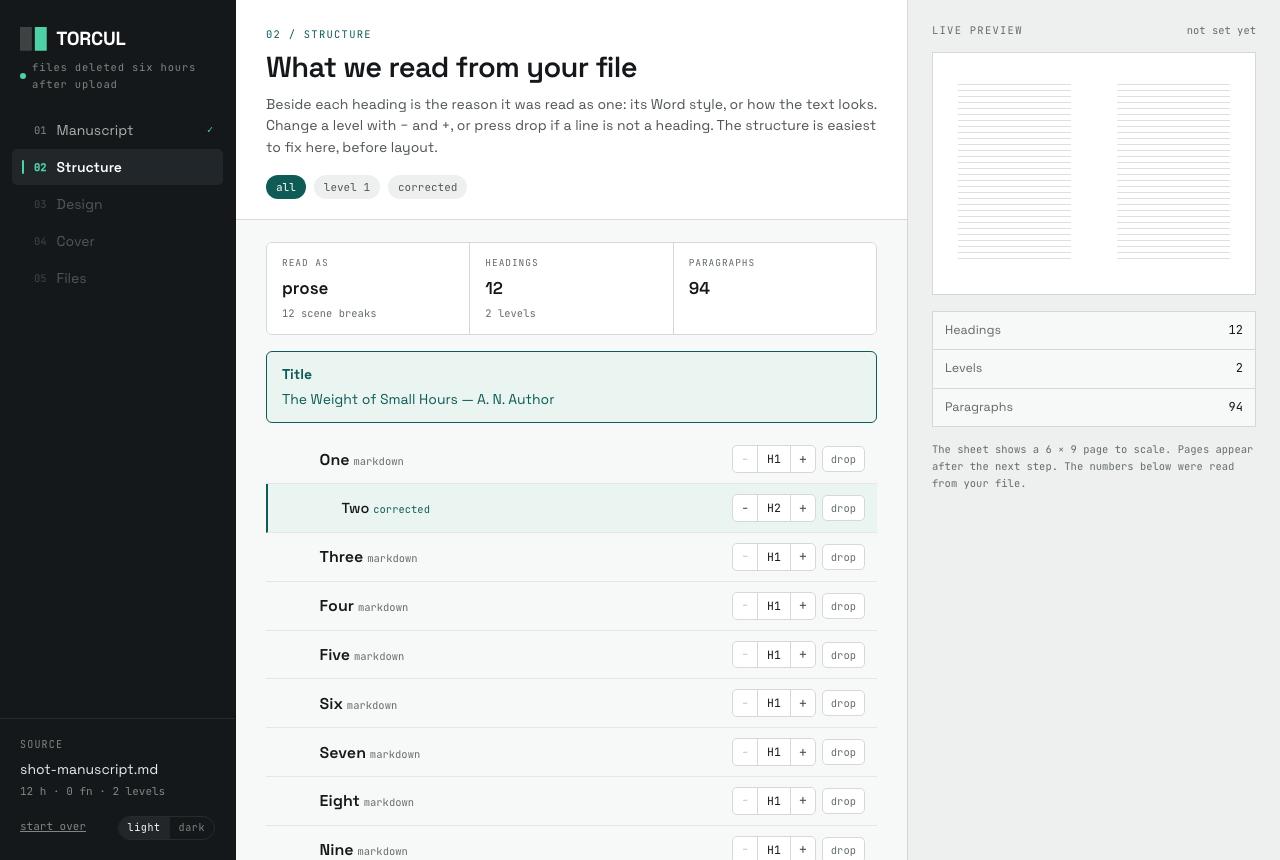Switch theme to dark

point(192,827)
